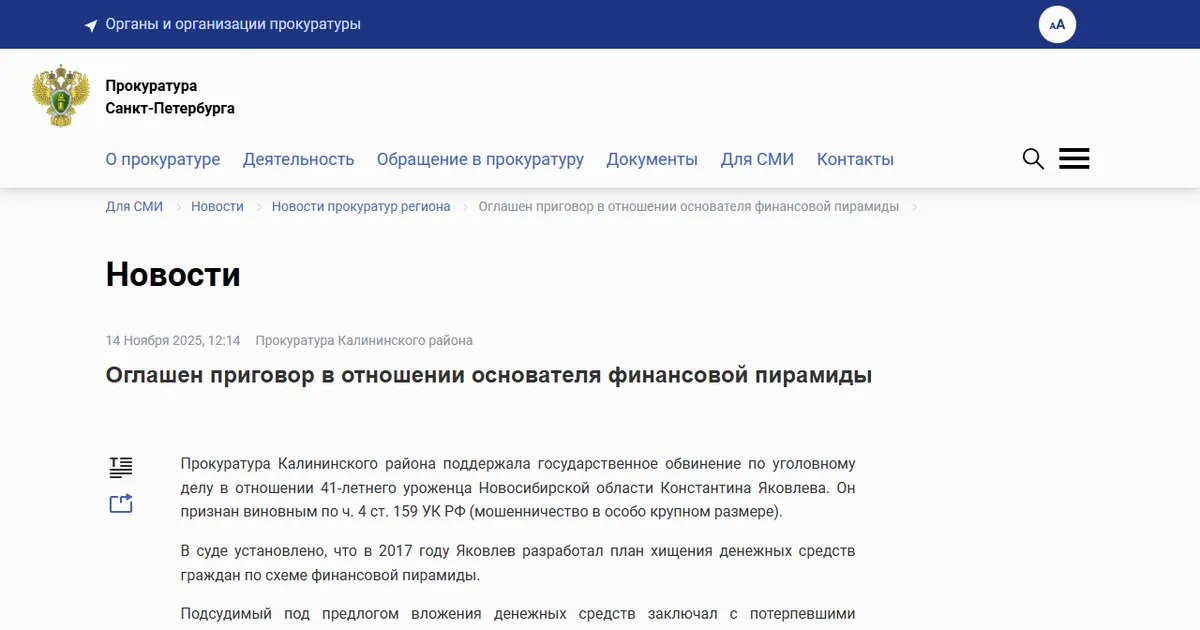The image size is (1200, 630).
Task: Click the prosecutor's office coat of arms logo
Action: pyautogui.click(x=61, y=96)
